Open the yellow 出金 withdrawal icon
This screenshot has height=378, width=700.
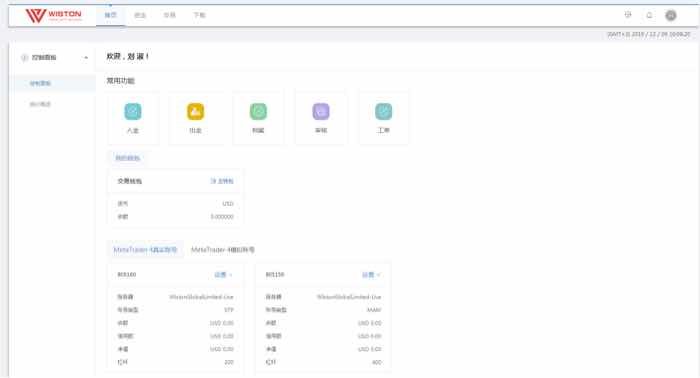click(x=196, y=112)
